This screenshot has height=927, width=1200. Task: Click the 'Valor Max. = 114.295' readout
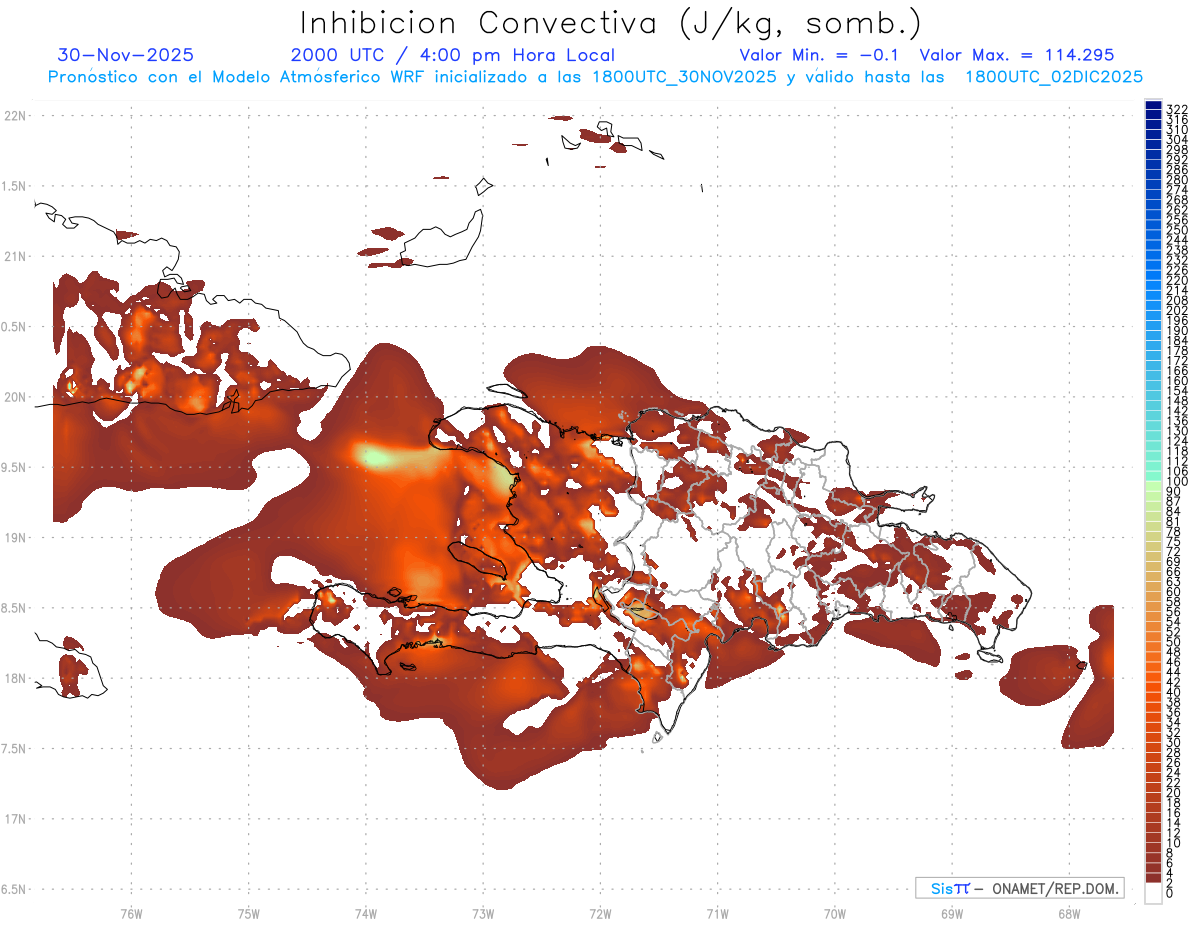pyautogui.click(x=1016, y=55)
